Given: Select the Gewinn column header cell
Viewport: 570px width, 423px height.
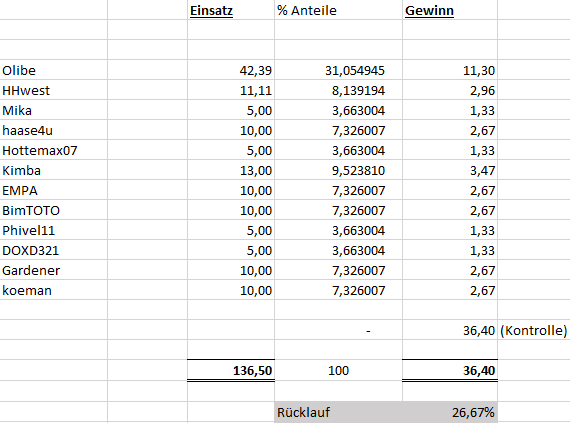Looking at the screenshot, I should (450, 10).
